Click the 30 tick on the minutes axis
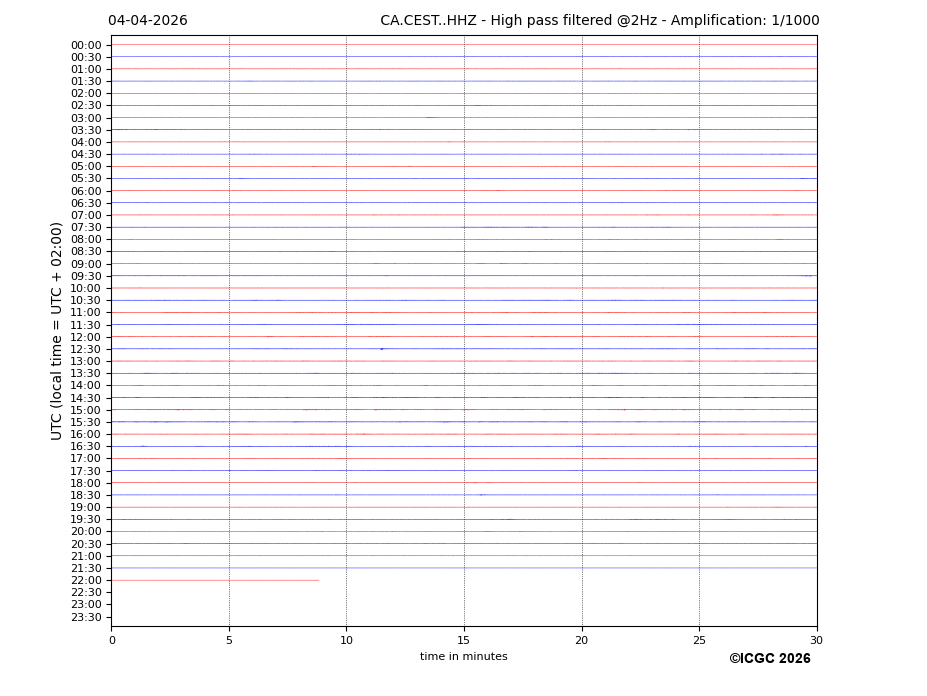This screenshot has width=927, height=696. (x=816, y=640)
